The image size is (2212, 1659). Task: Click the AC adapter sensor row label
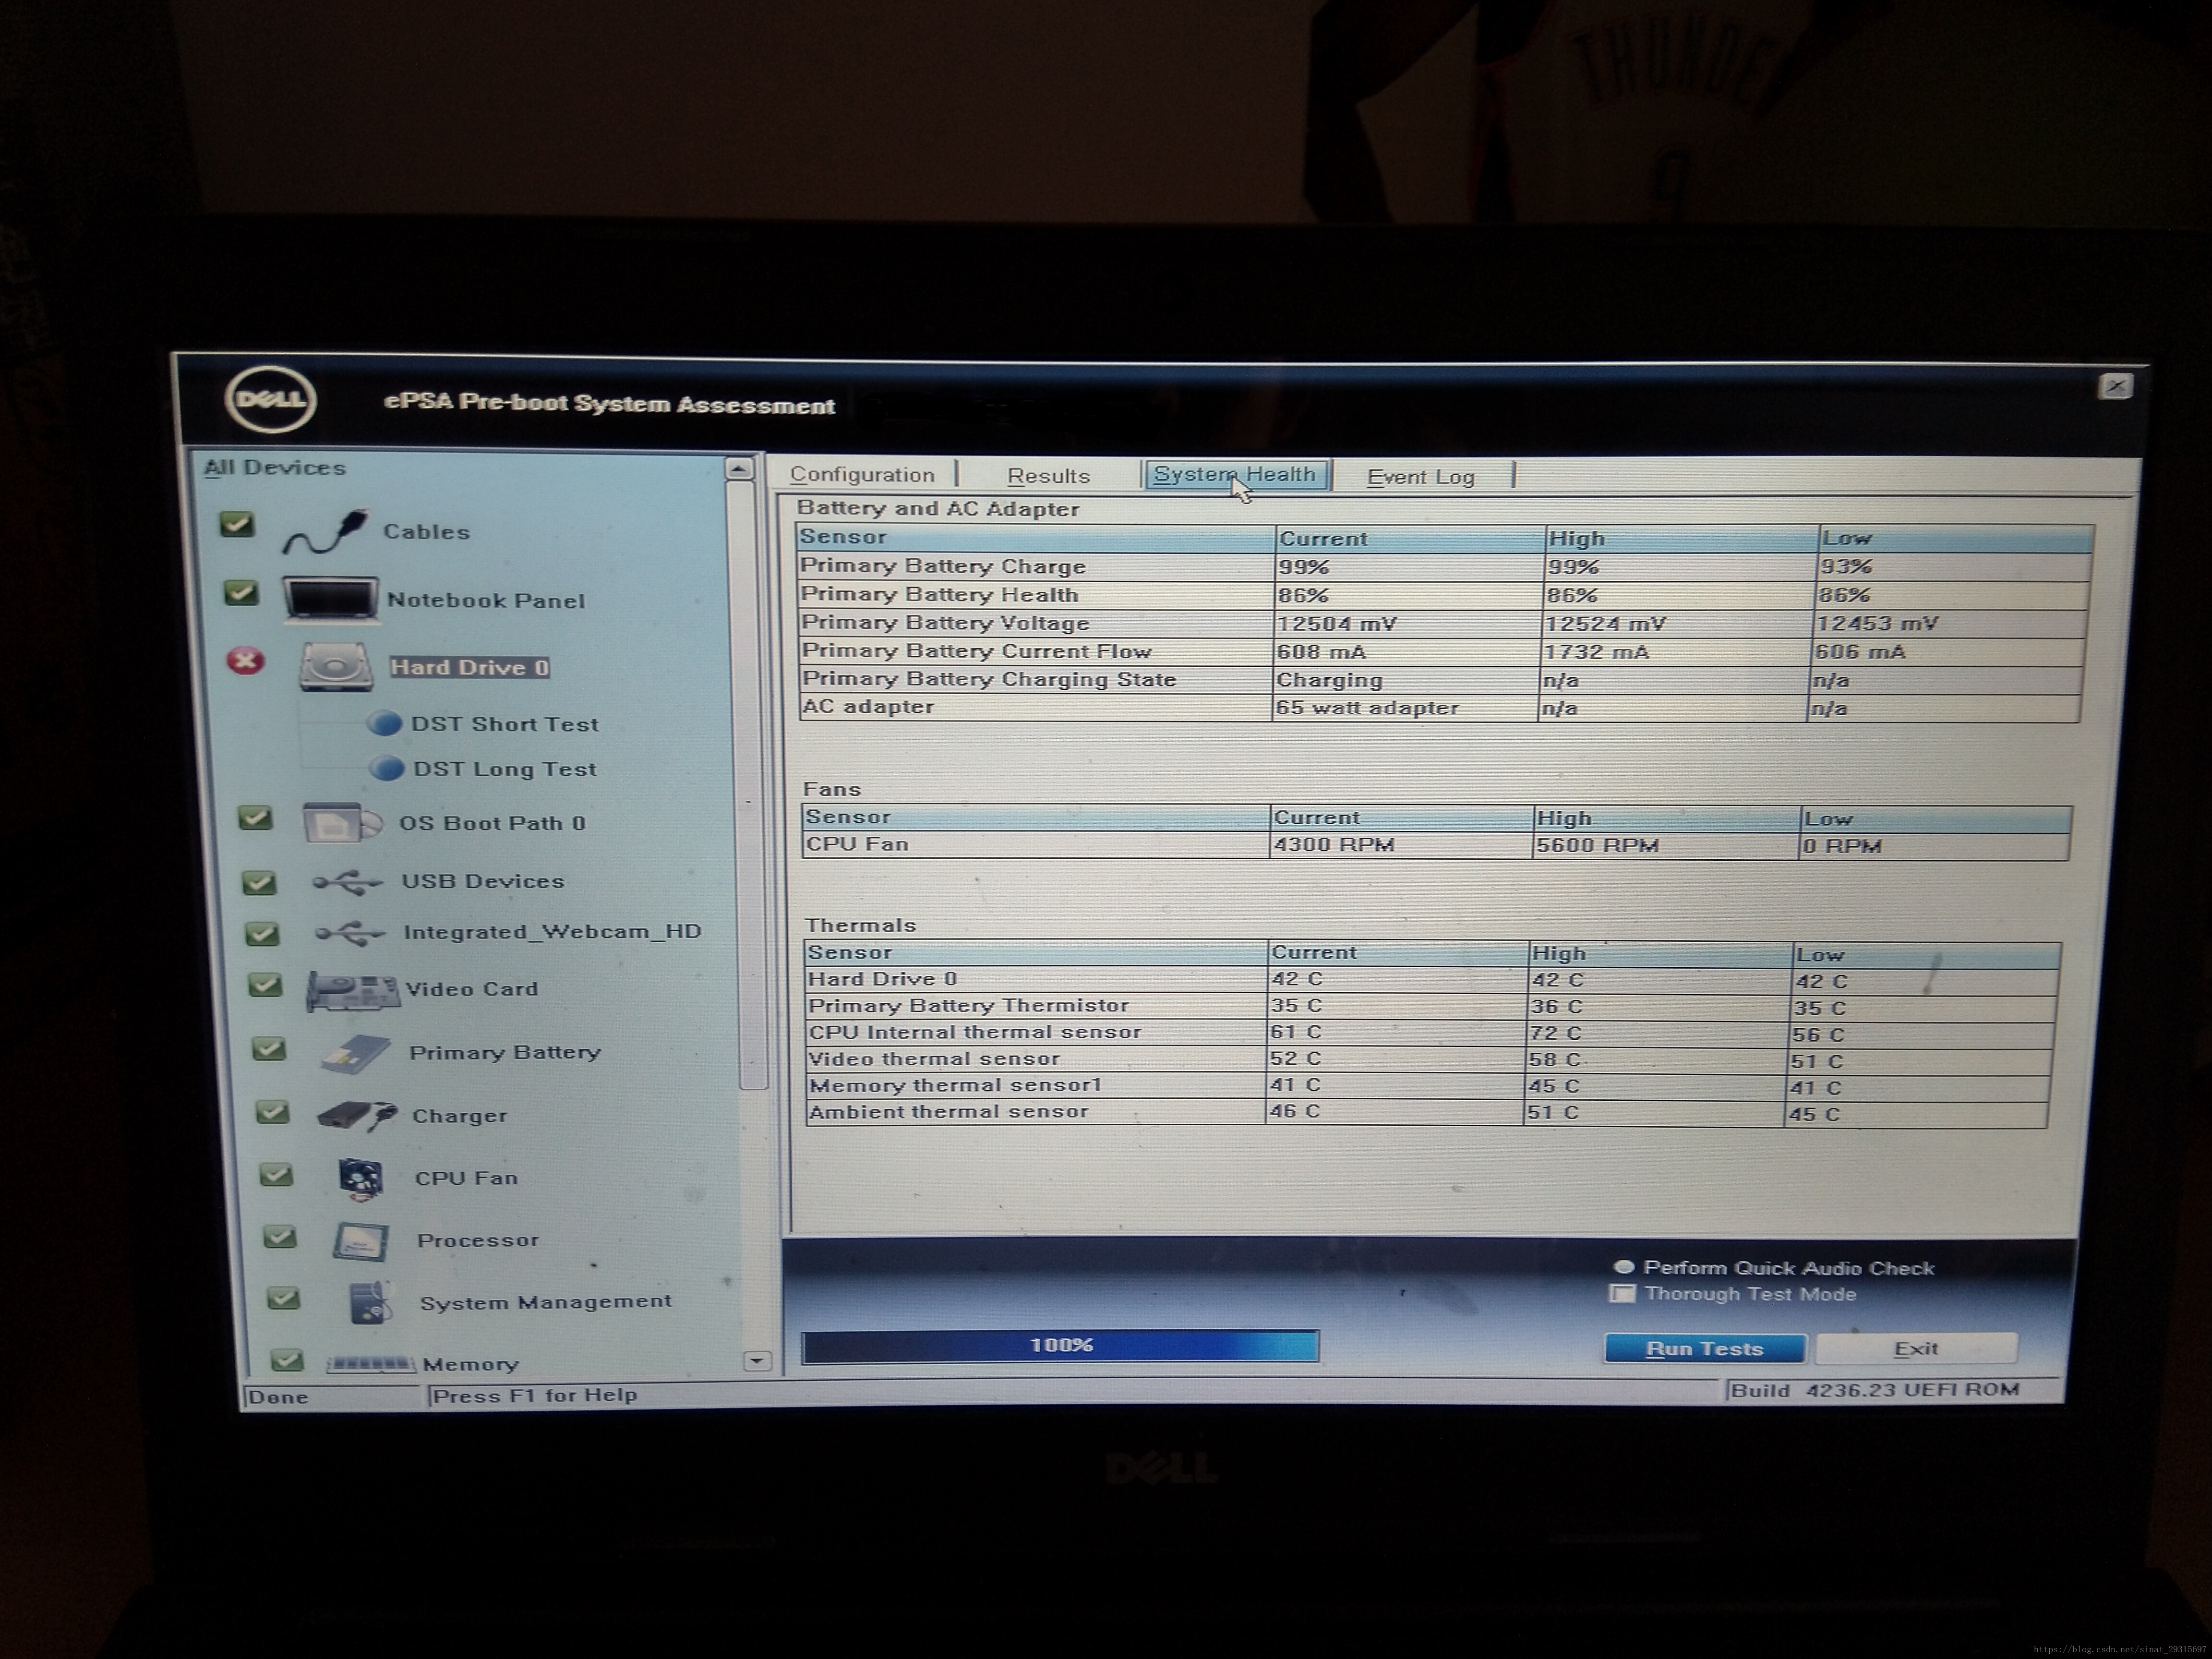coord(868,706)
